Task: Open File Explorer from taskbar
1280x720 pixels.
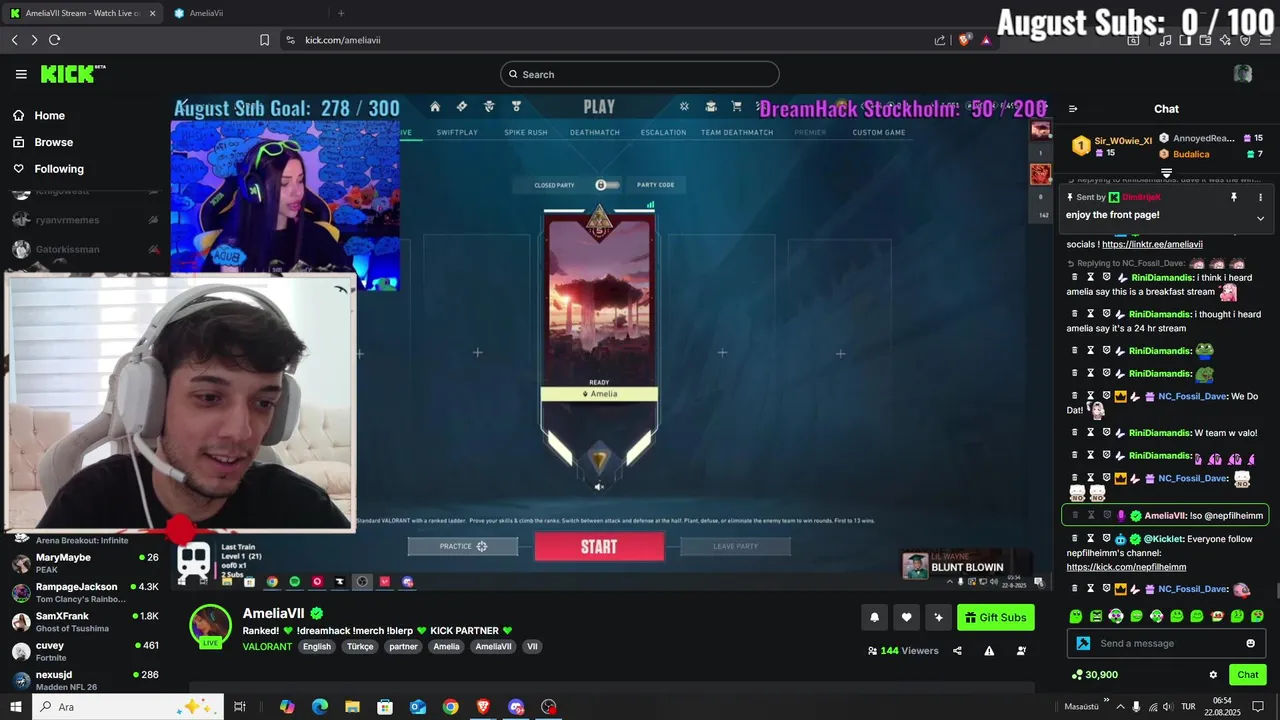Action: (x=352, y=707)
